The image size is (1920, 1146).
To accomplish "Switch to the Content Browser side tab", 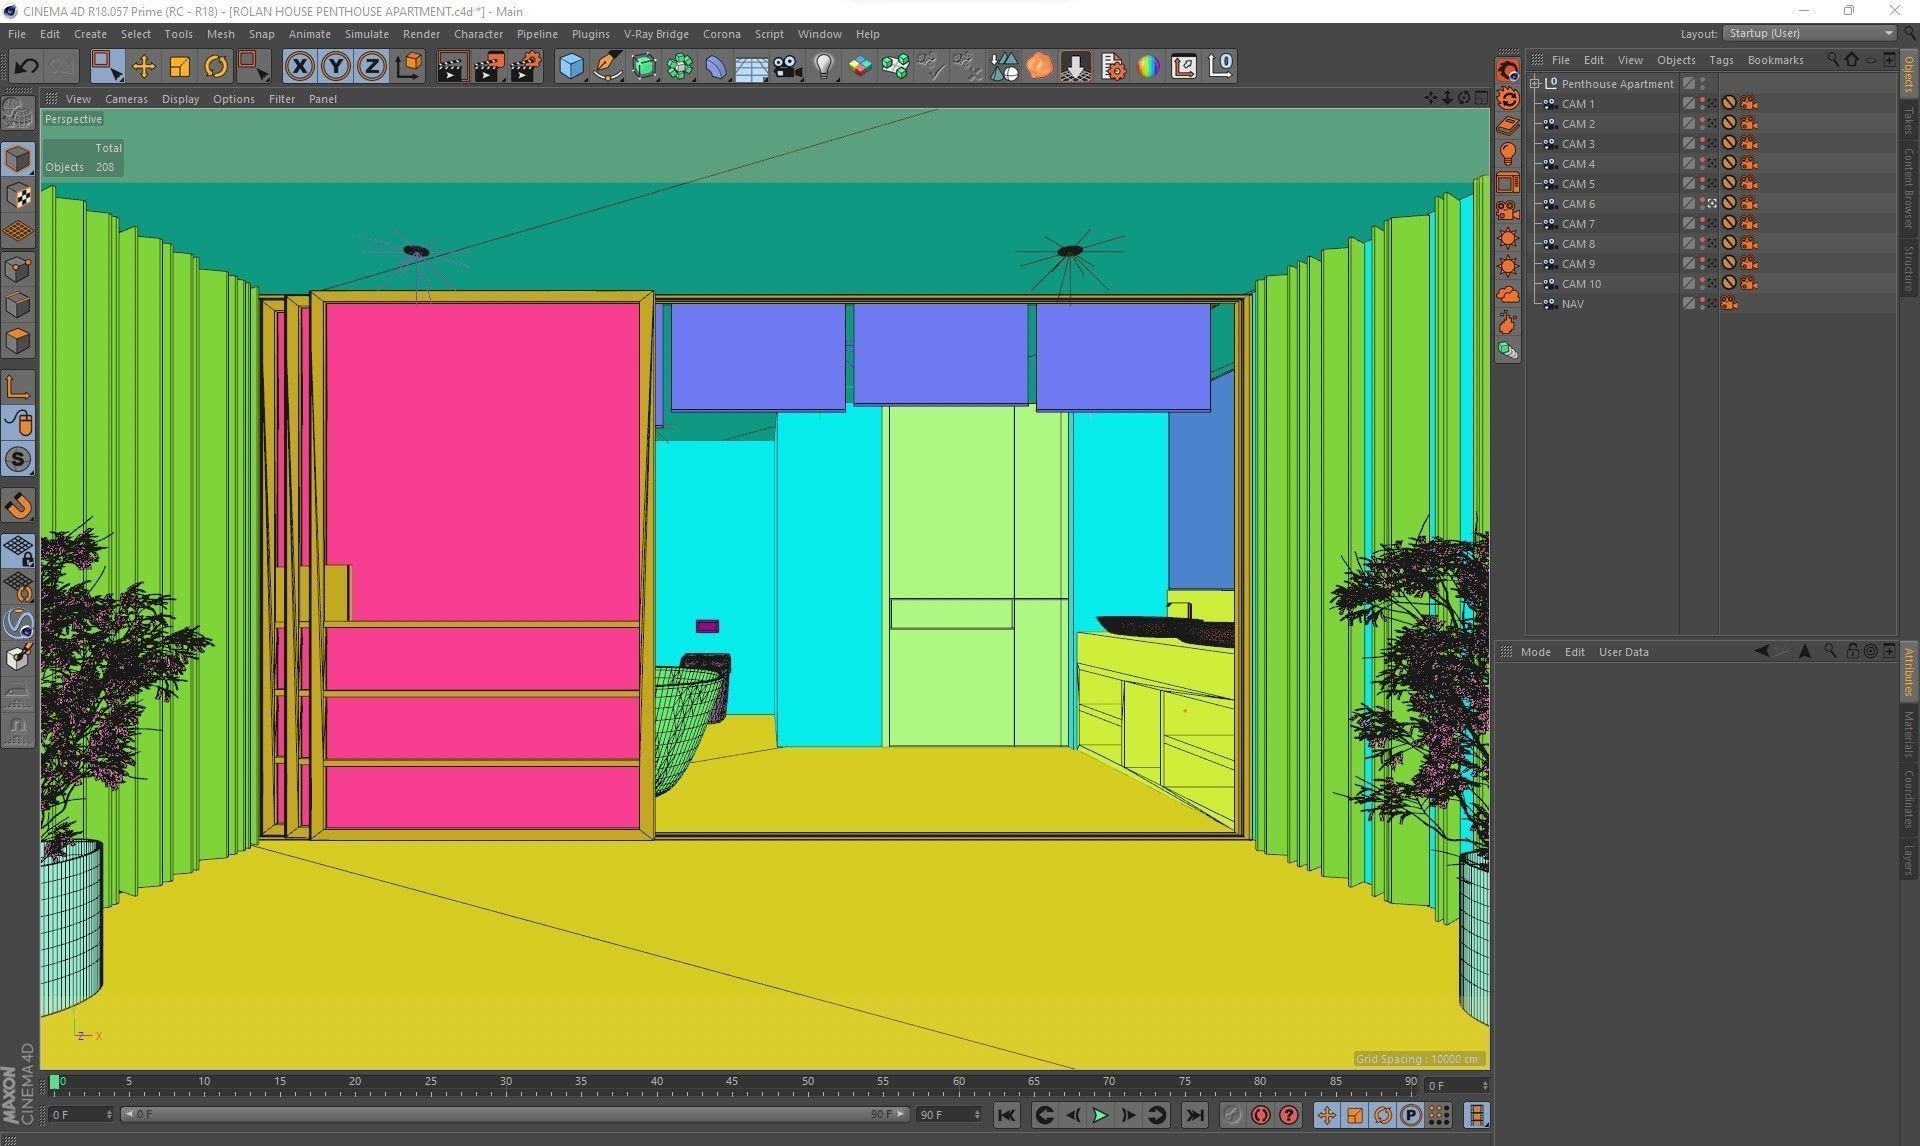I will (1909, 189).
